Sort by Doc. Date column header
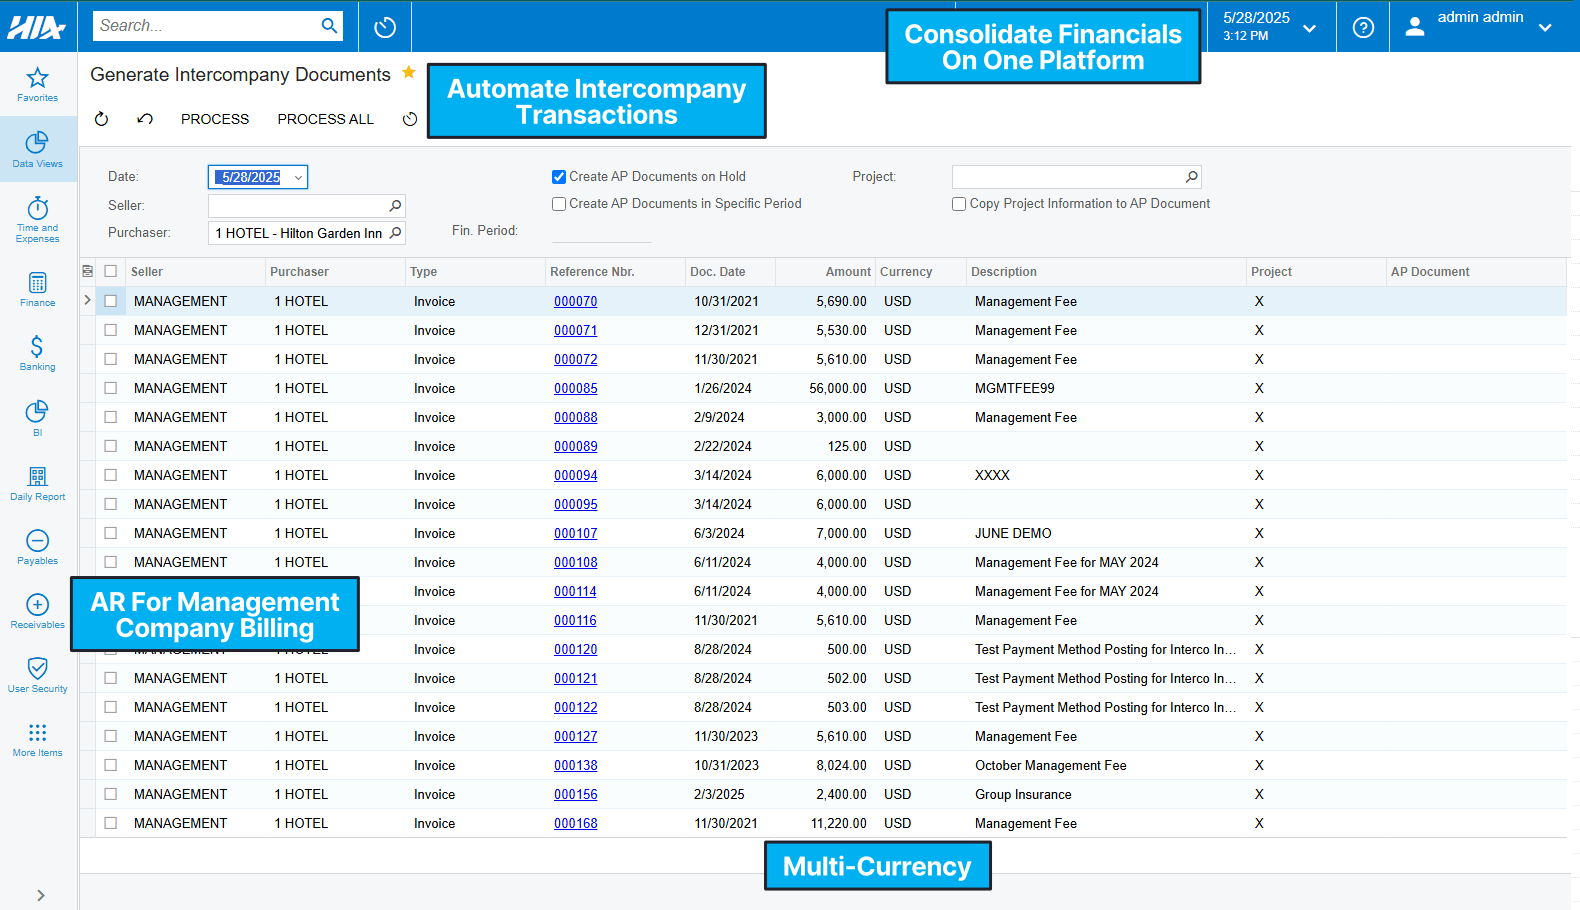 point(718,272)
